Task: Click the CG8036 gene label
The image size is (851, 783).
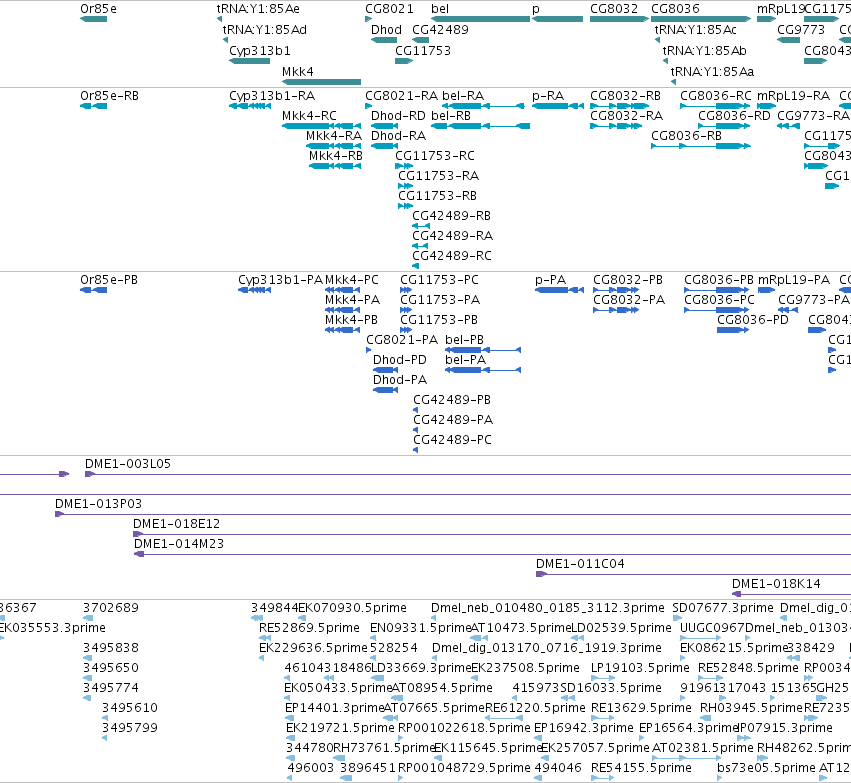Action: click(x=675, y=9)
